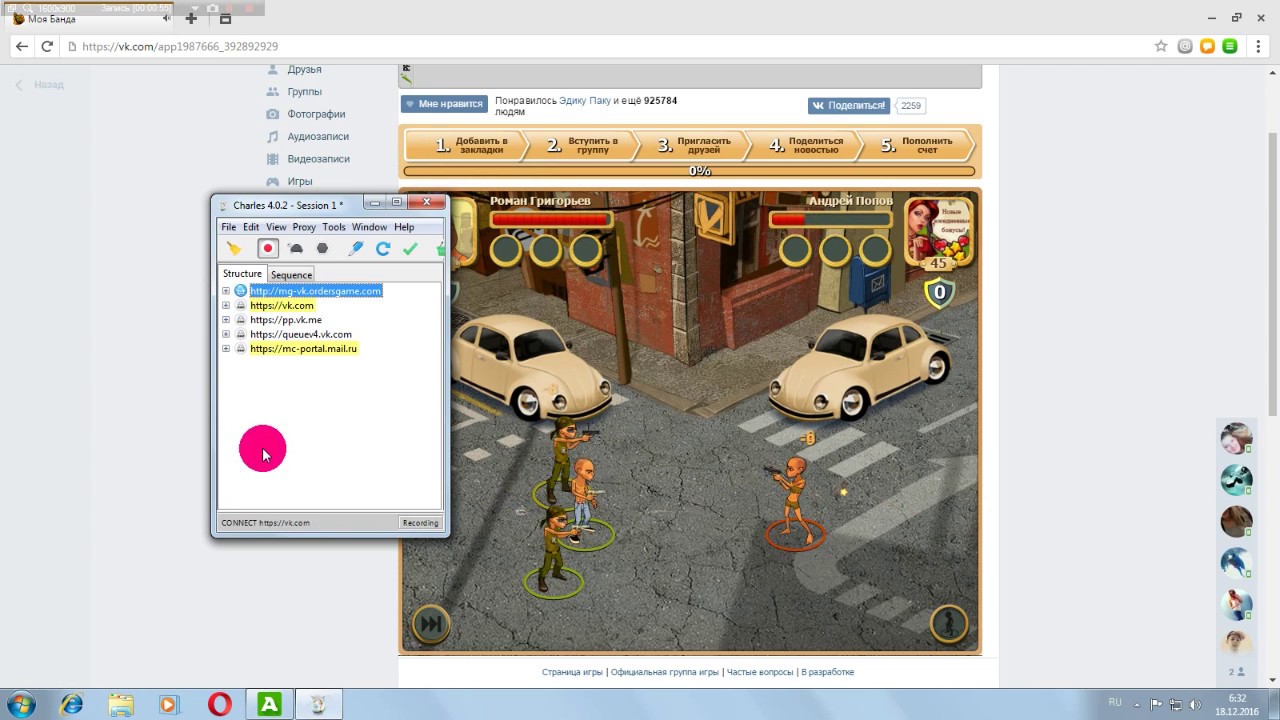Open a new tab with the plus icon
Image resolution: width=1280 pixels, height=720 pixels.
click(191, 18)
